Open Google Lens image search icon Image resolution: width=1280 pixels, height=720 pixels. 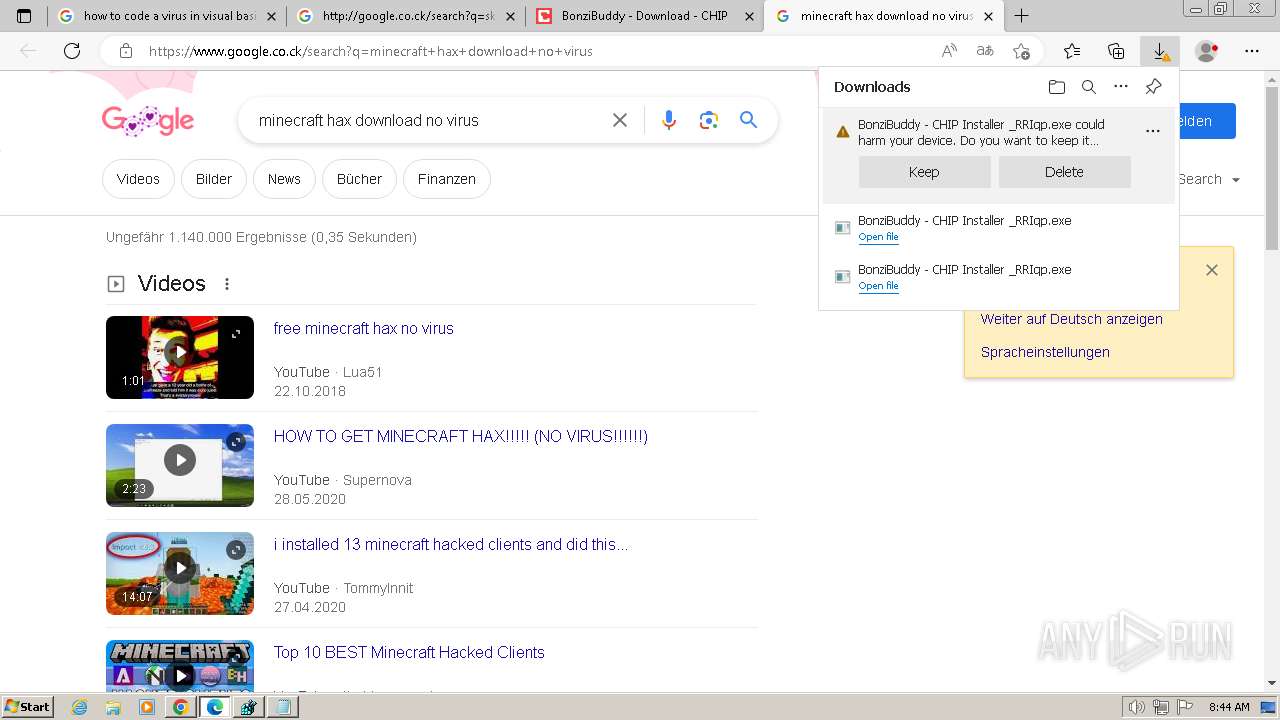[x=709, y=120]
